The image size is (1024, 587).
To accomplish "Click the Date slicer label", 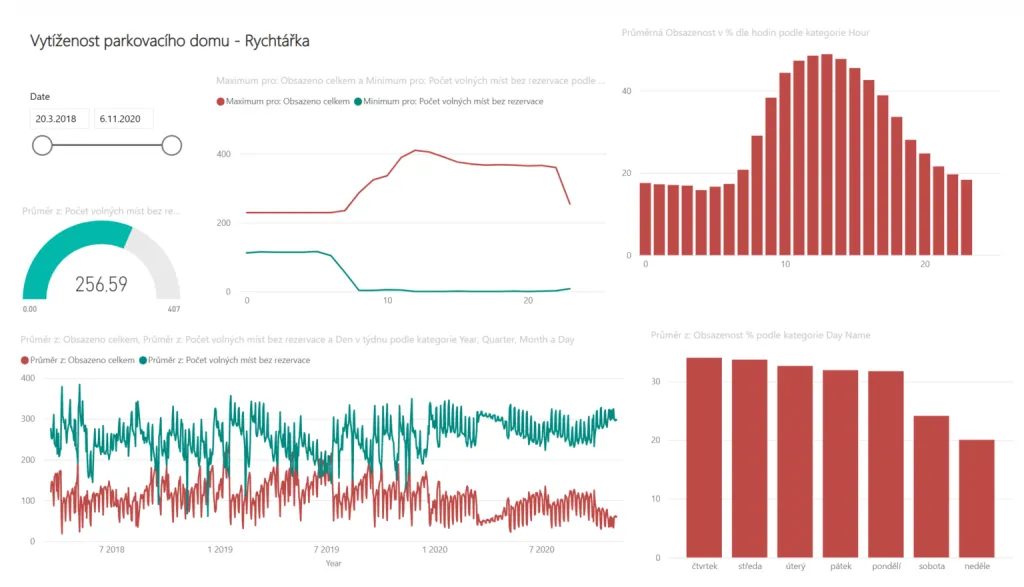I will 40,97.
